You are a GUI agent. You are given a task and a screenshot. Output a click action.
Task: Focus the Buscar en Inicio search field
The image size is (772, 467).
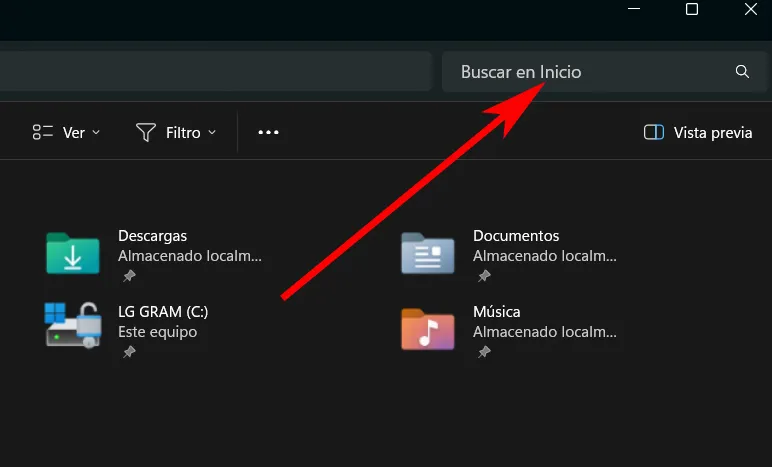[604, 72]
